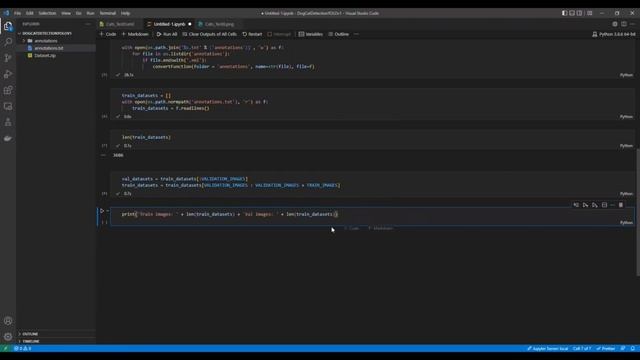Open the Accounts icon in activity bar
640x360 pixels.
tap(8, 321)
